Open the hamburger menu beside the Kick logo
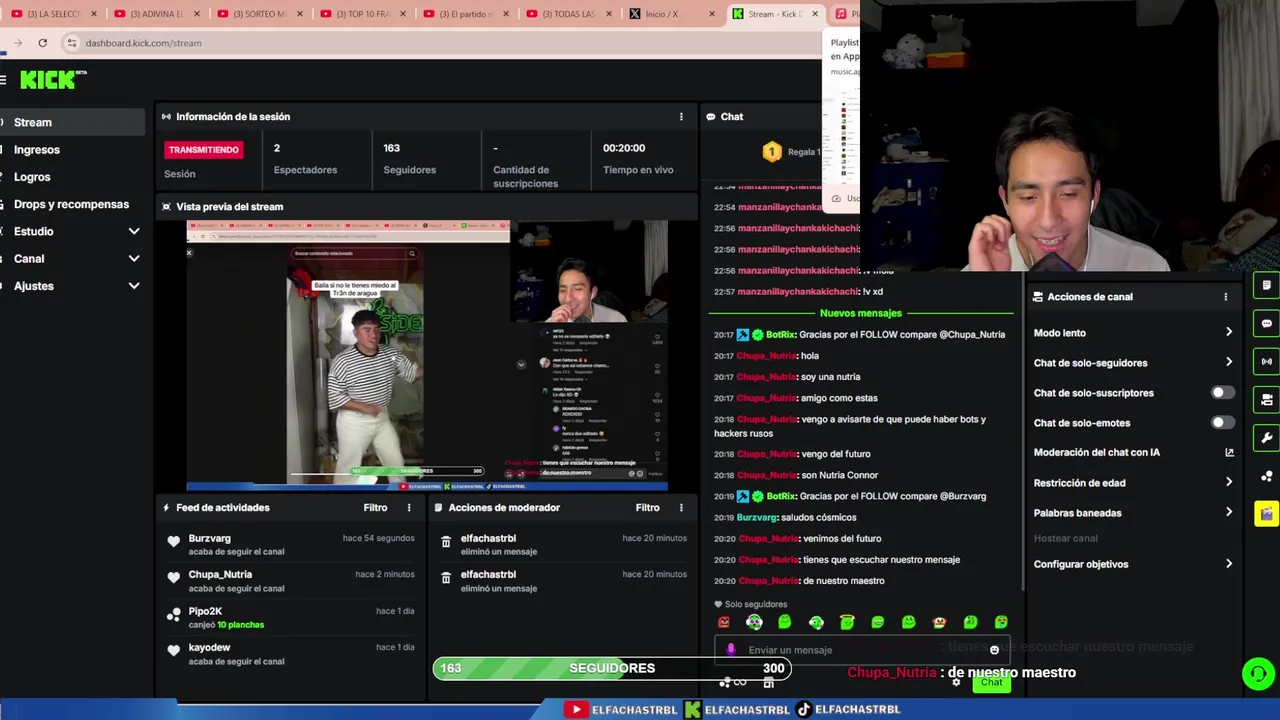This screenshot has height=720, width=1280. click(3, 80)
